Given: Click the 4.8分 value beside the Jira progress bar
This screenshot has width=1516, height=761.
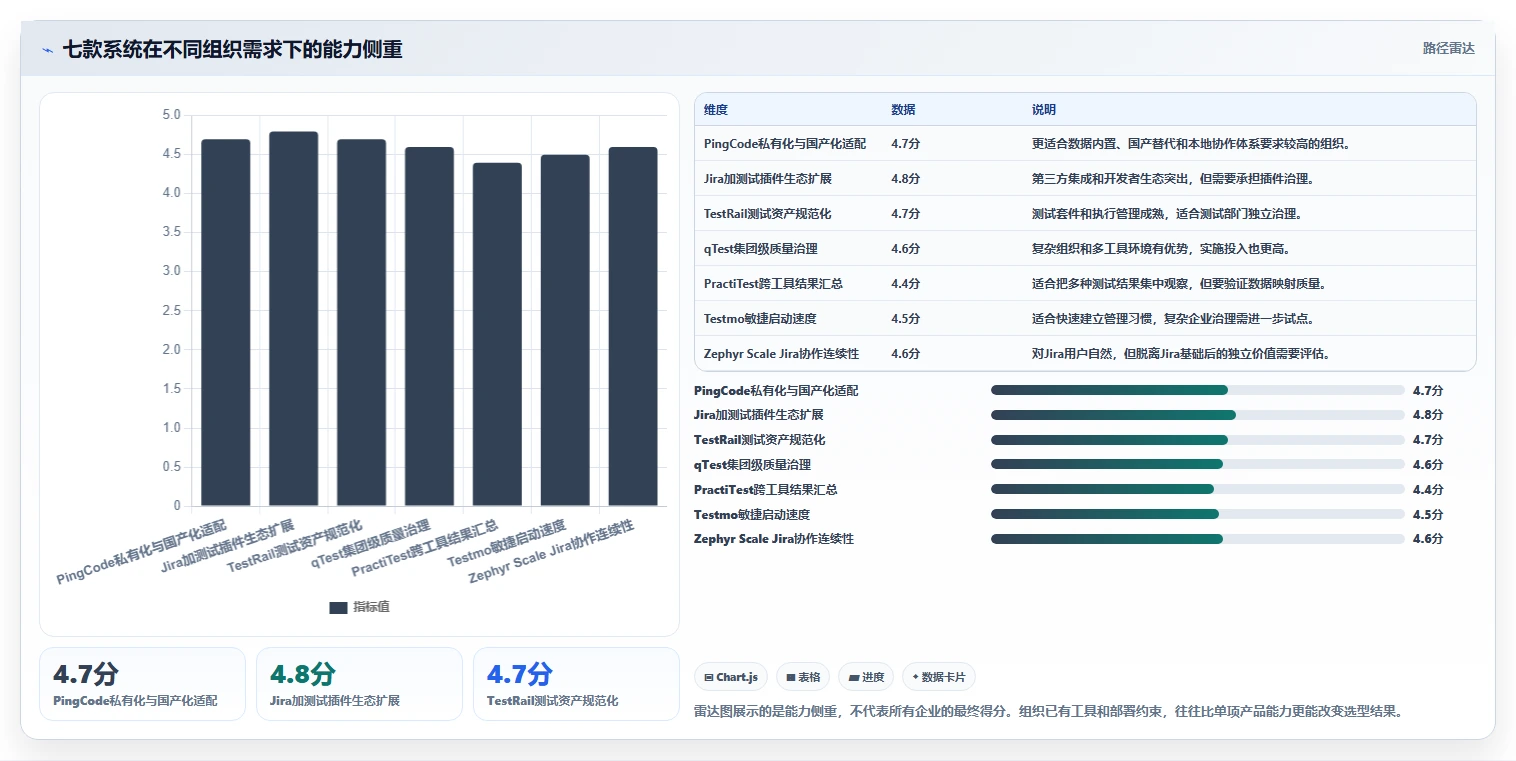Looking at the screenshot, I should [x=1428, y=415].
